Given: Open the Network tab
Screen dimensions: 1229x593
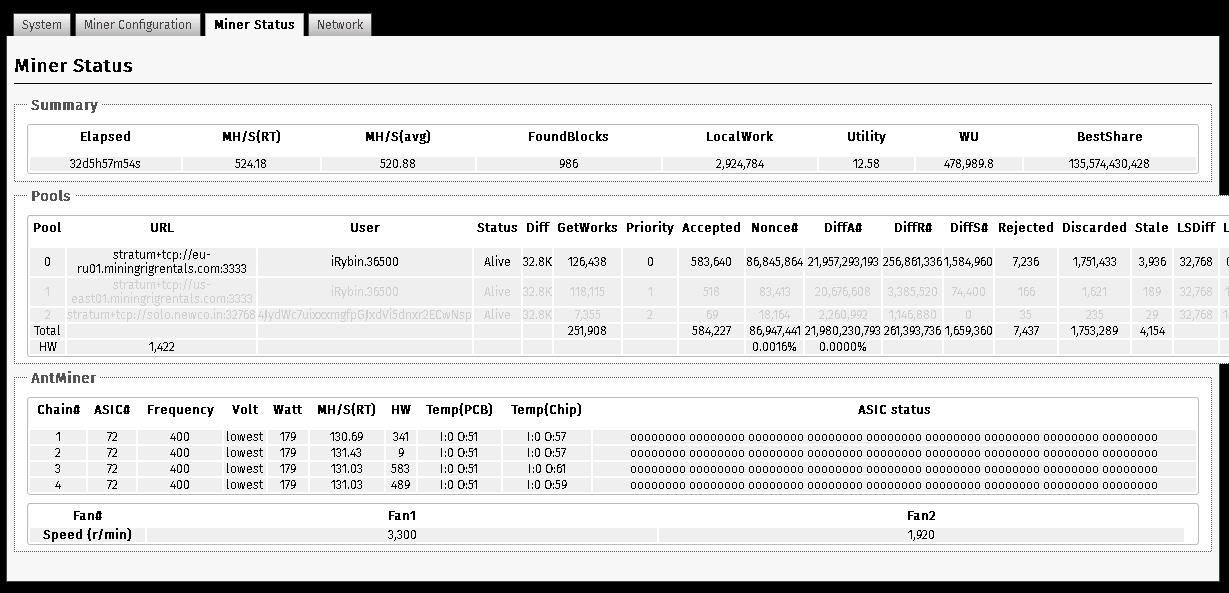Looking at the screenshot, I should pyautogui.click(x=340, y=25).
